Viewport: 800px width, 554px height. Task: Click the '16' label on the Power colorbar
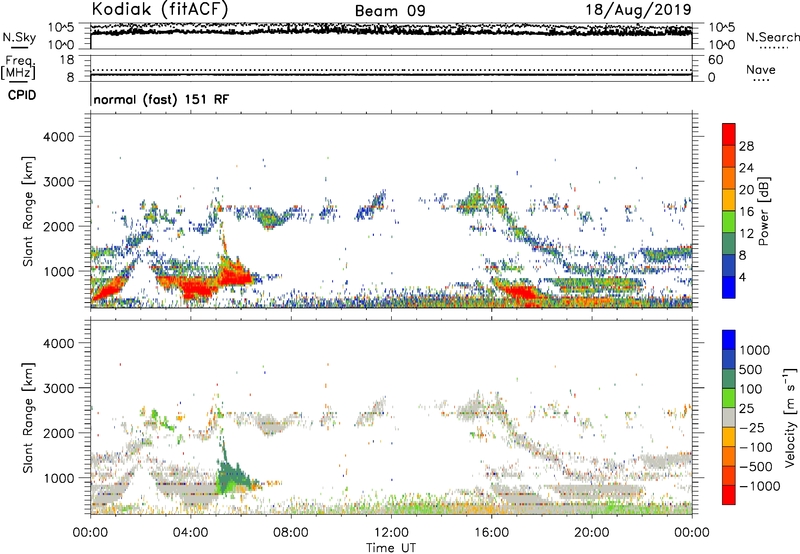point(746,212)
